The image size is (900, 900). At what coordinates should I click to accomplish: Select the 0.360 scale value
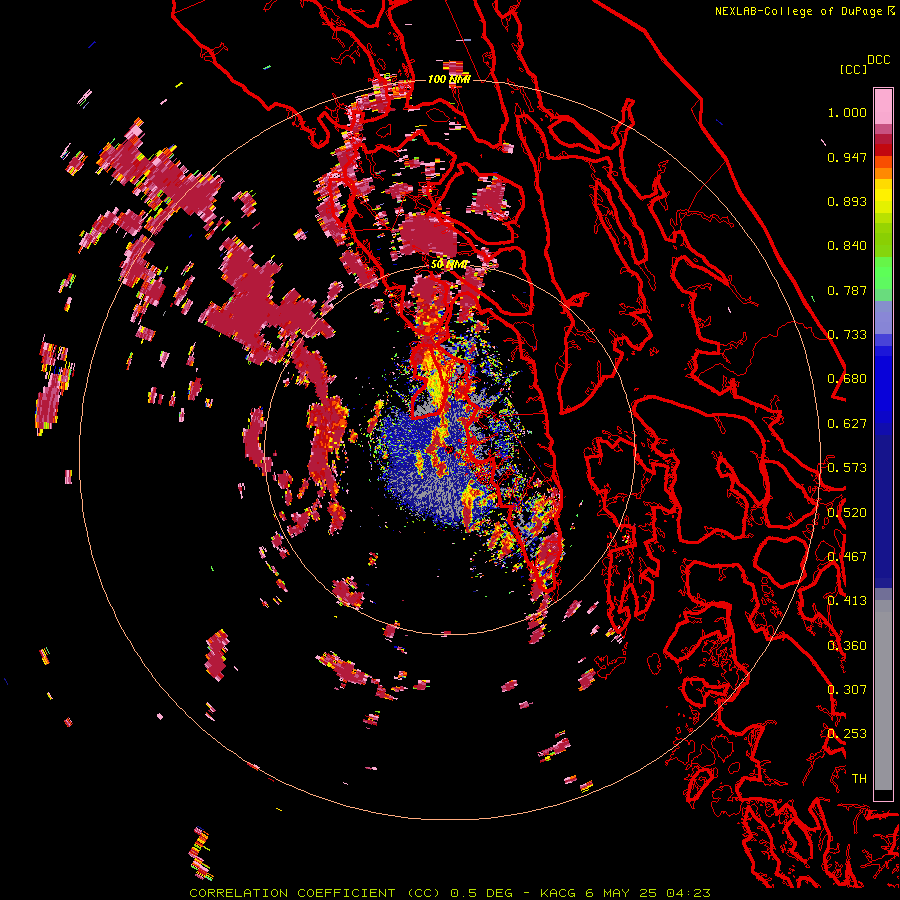click(x=847, y=646)
